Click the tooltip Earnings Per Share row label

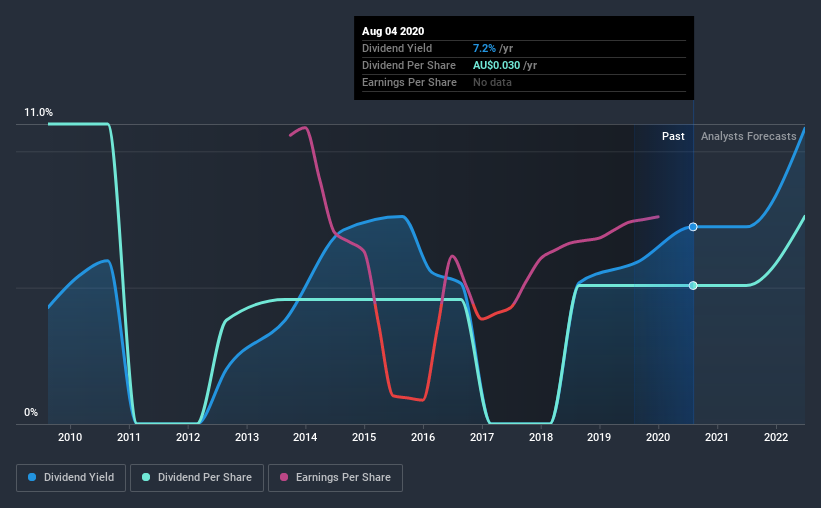point(409,82)
